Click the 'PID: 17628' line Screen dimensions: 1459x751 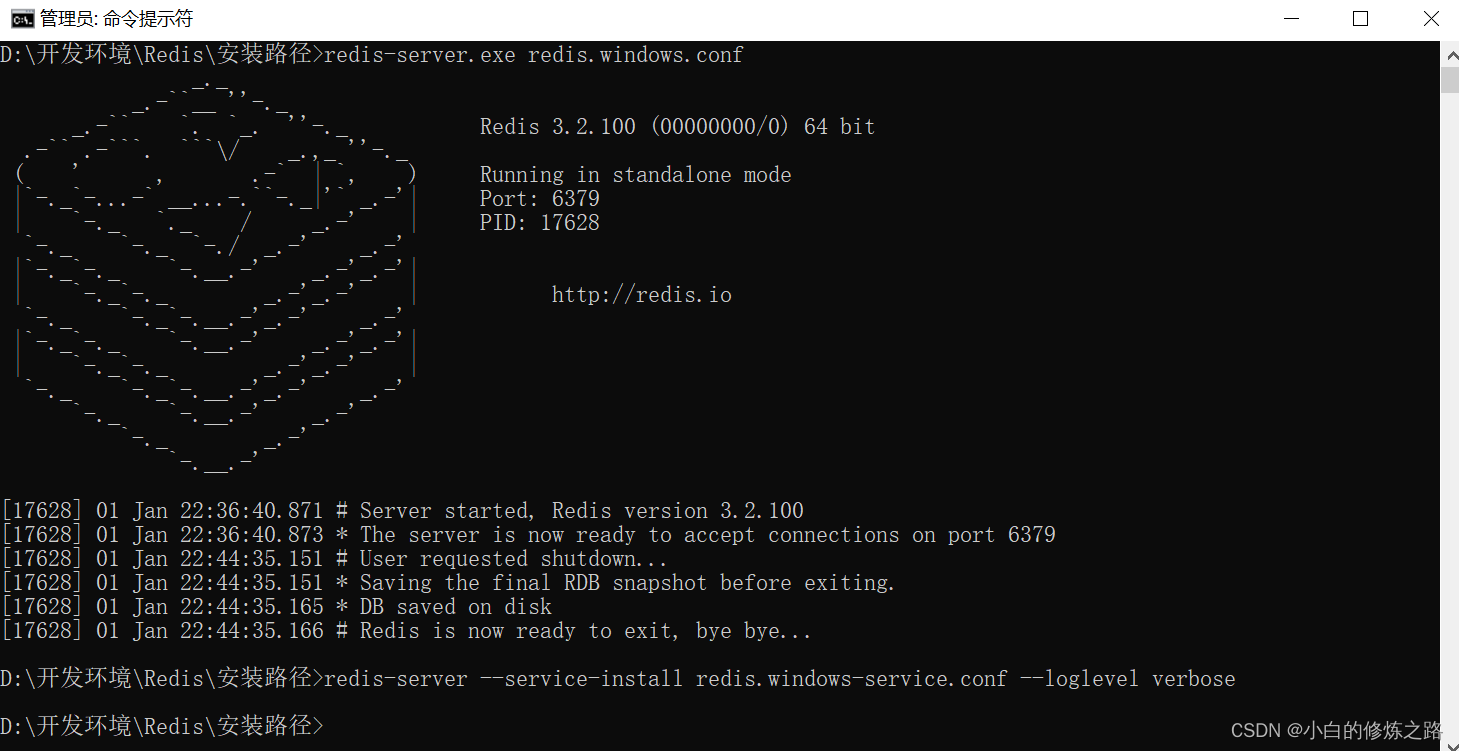click(539, 223)
